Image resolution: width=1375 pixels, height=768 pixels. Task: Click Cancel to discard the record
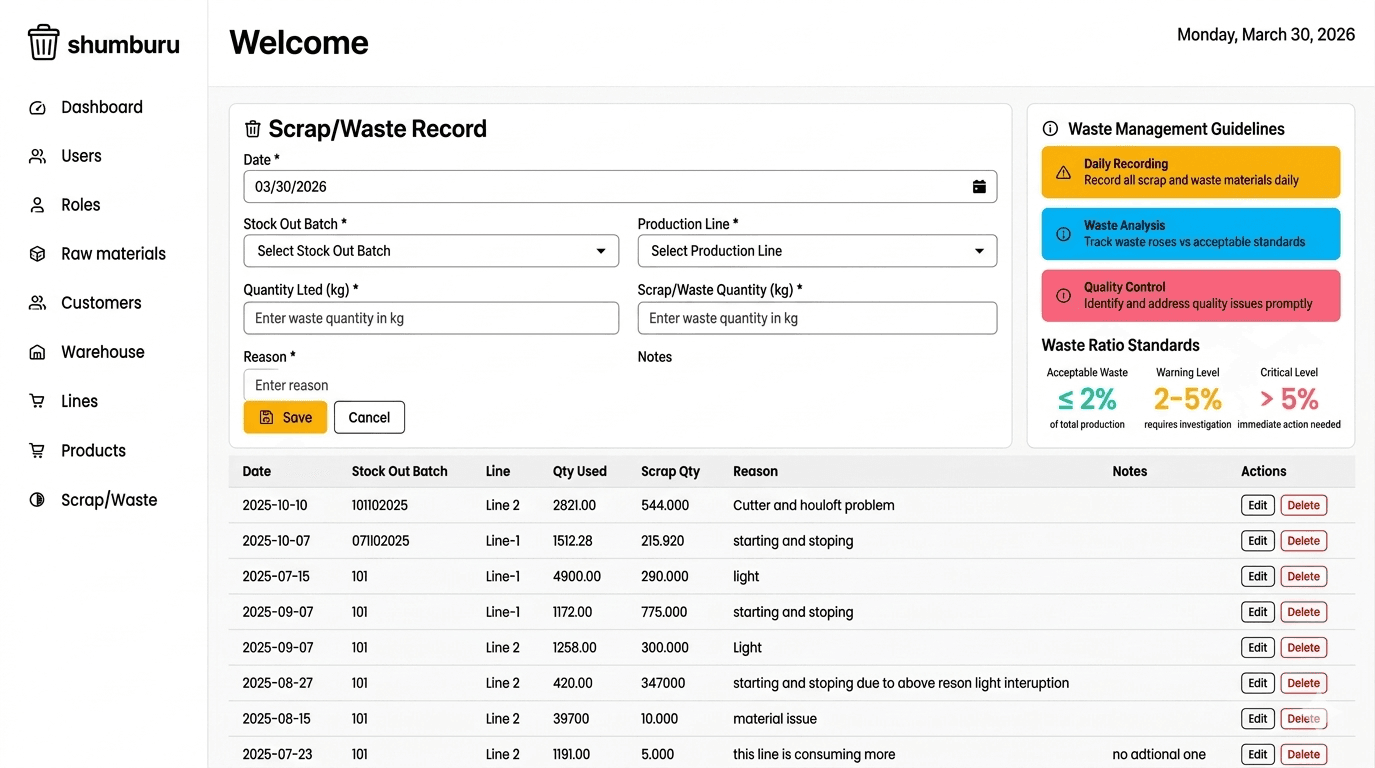pos(369,417)
